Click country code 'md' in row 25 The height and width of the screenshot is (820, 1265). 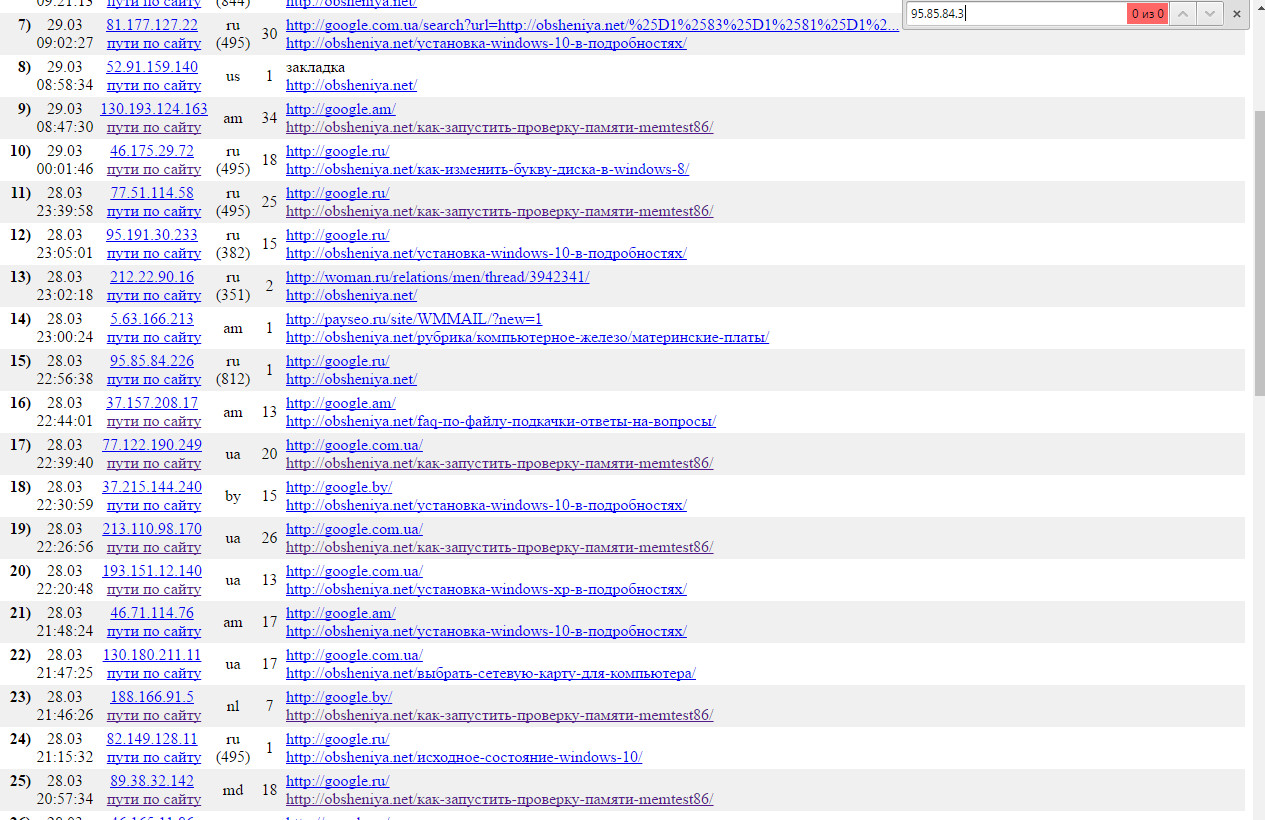coord(233,790)
